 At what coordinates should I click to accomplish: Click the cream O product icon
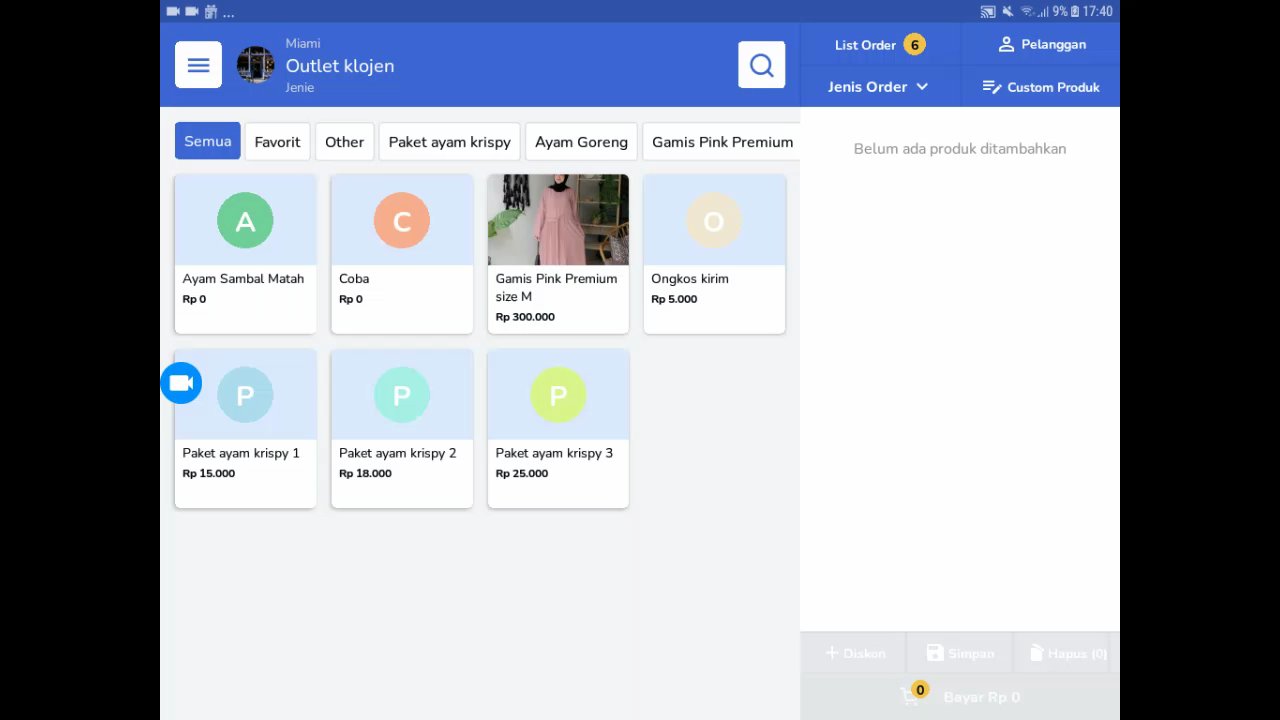click(x=714, y=221)
